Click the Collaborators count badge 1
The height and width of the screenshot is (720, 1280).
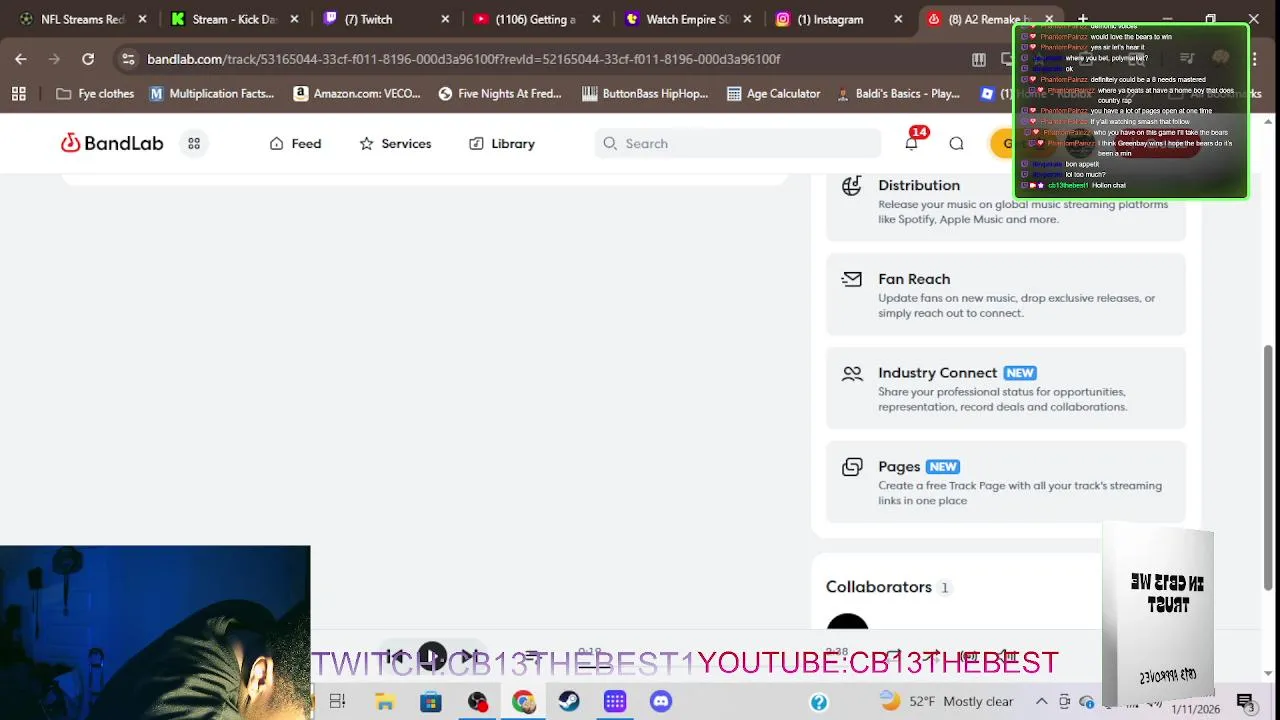[944, 588]
